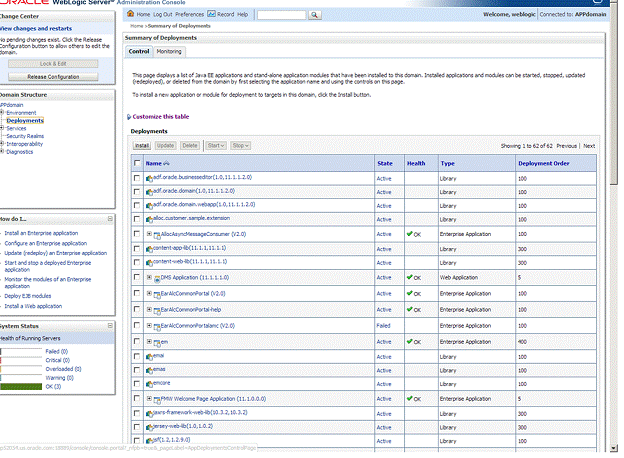
Task: Minimize the System Status panel
Action: point(110,326)
